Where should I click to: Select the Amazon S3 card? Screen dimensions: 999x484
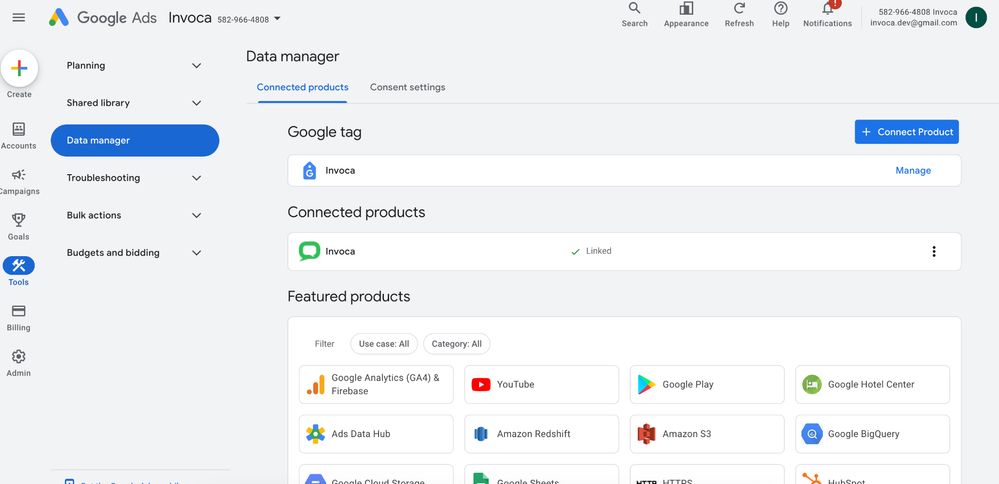[707, 434]
